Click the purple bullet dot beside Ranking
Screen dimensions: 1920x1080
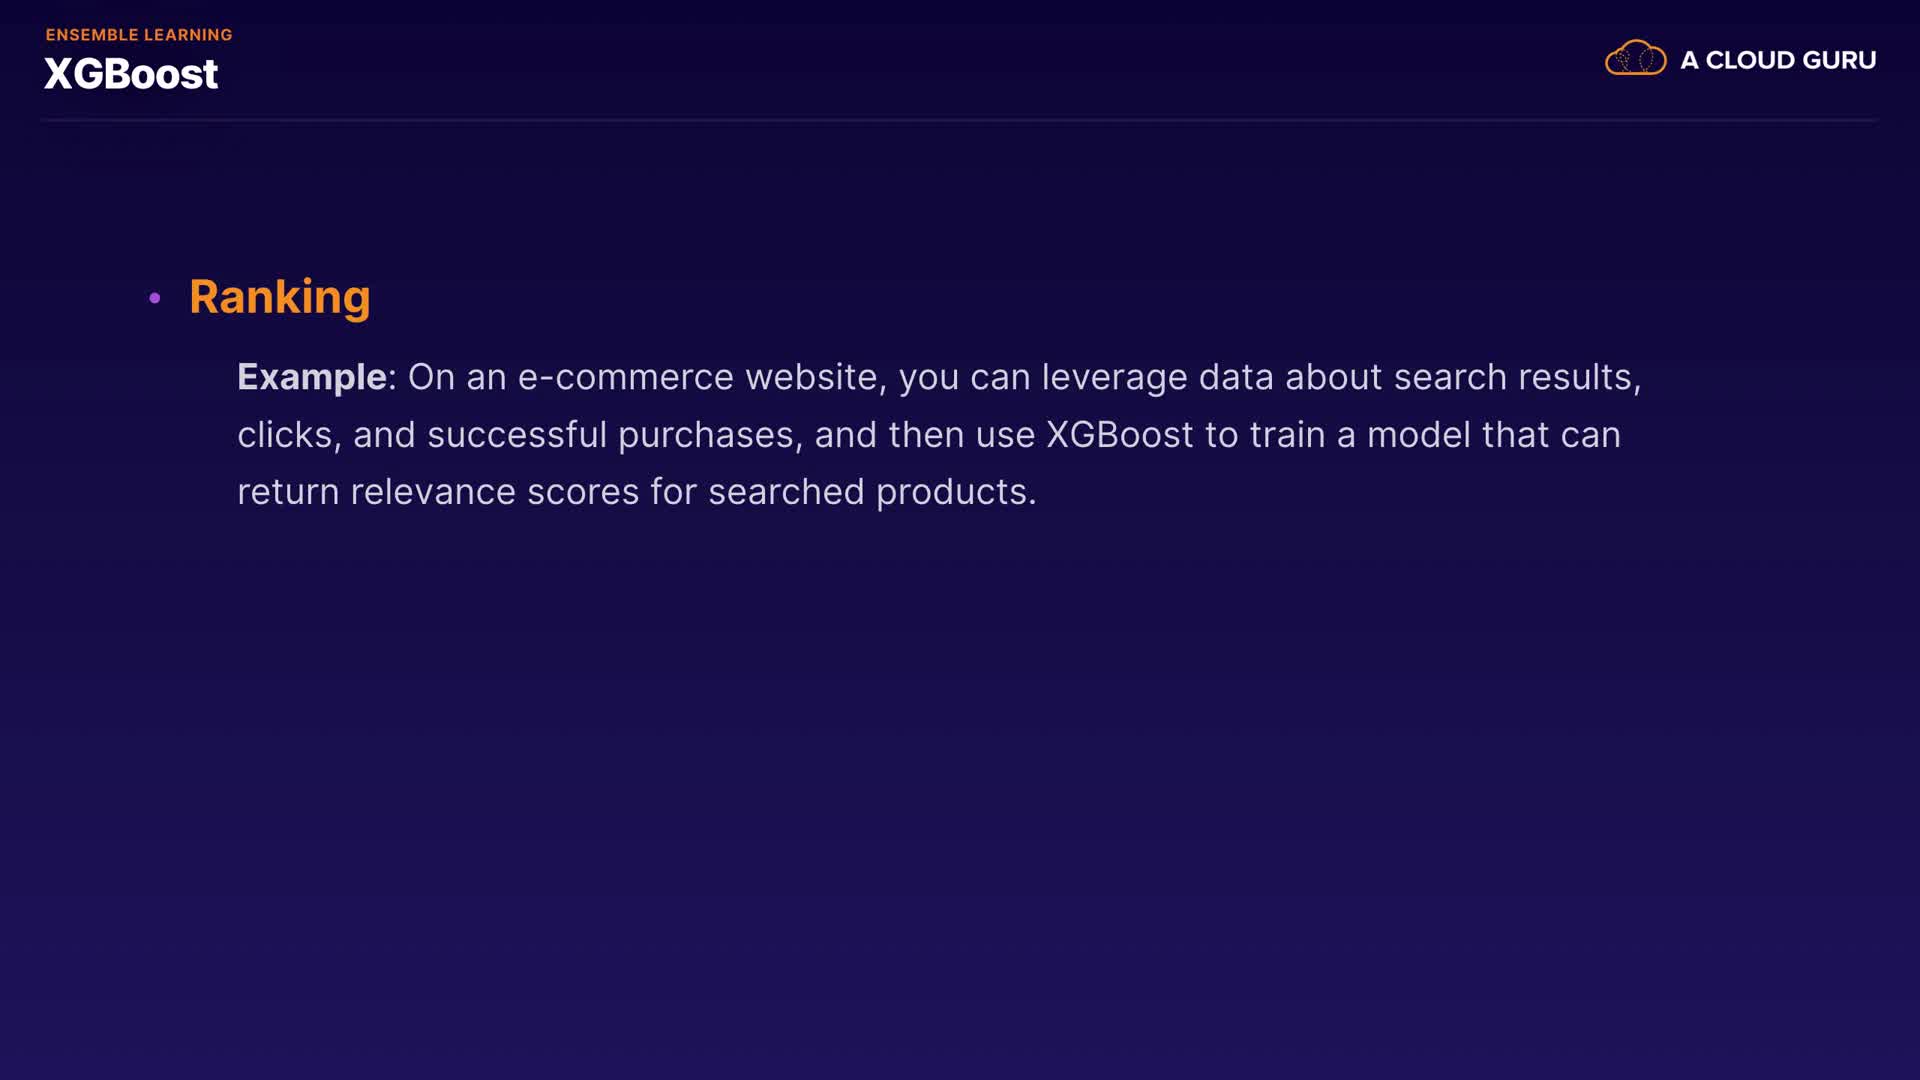[155, 298]
